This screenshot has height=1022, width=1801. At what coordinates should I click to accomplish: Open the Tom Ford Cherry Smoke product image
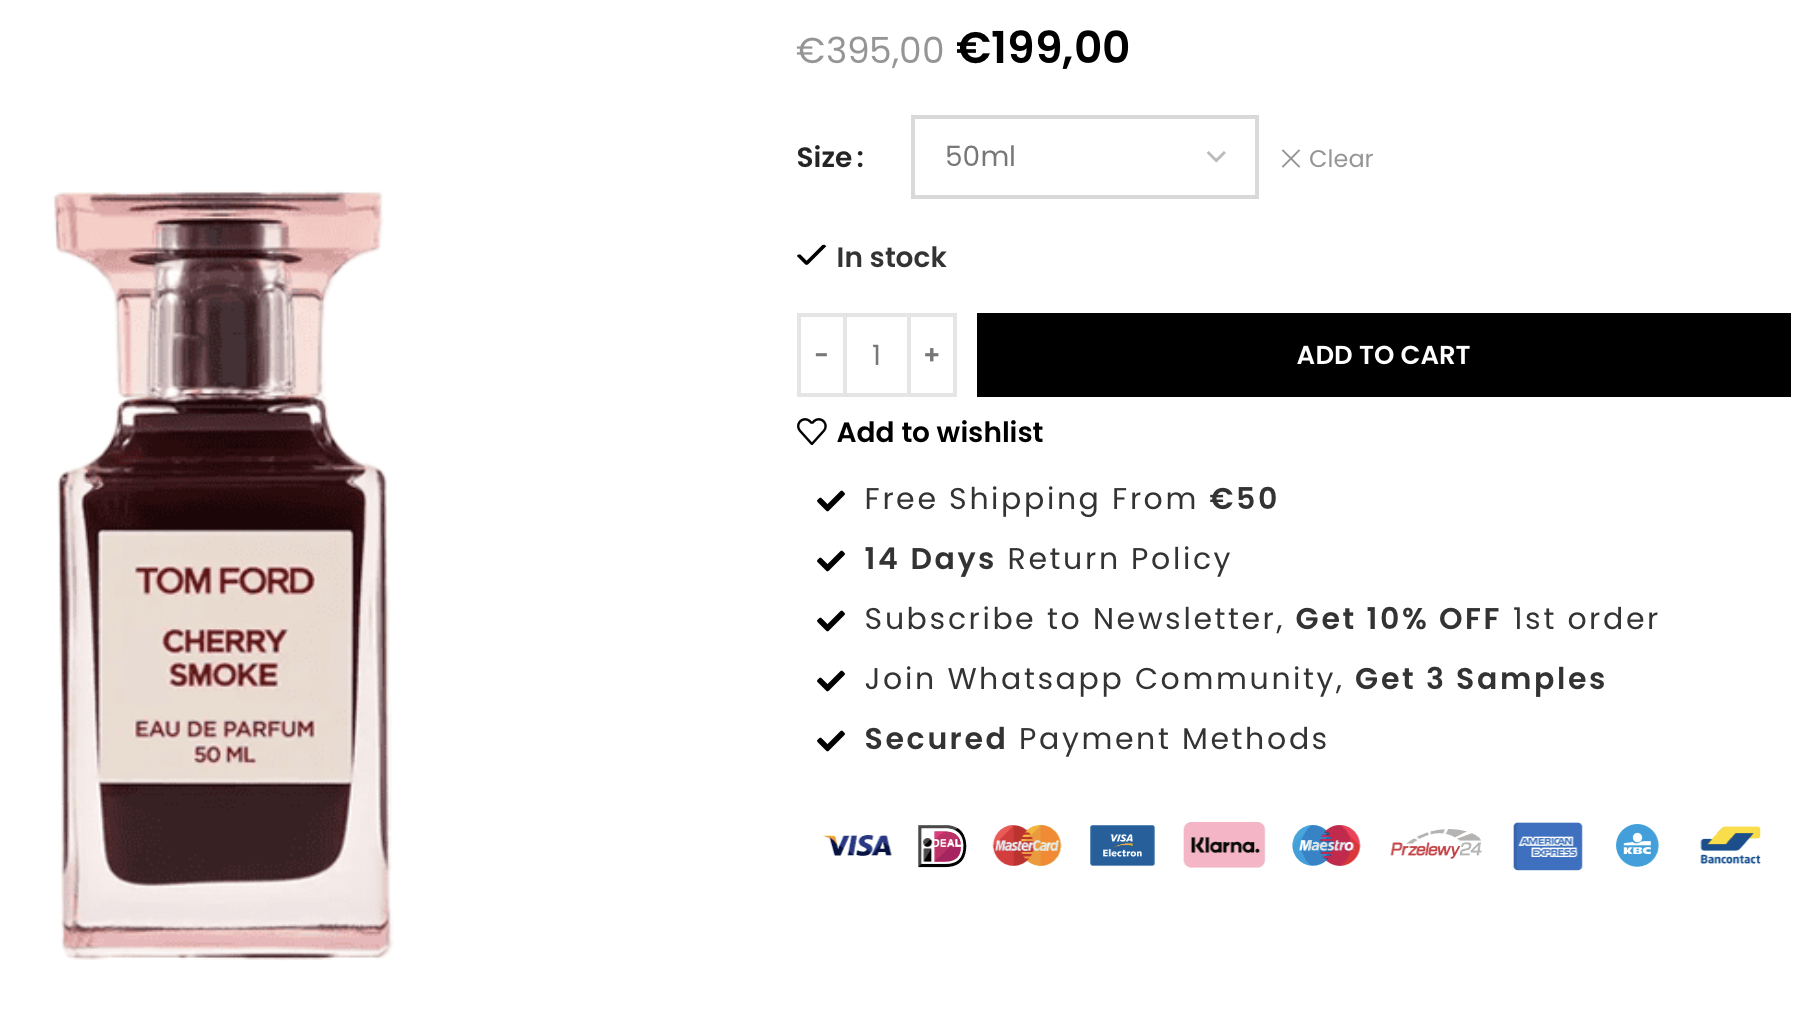pos(224,575)
